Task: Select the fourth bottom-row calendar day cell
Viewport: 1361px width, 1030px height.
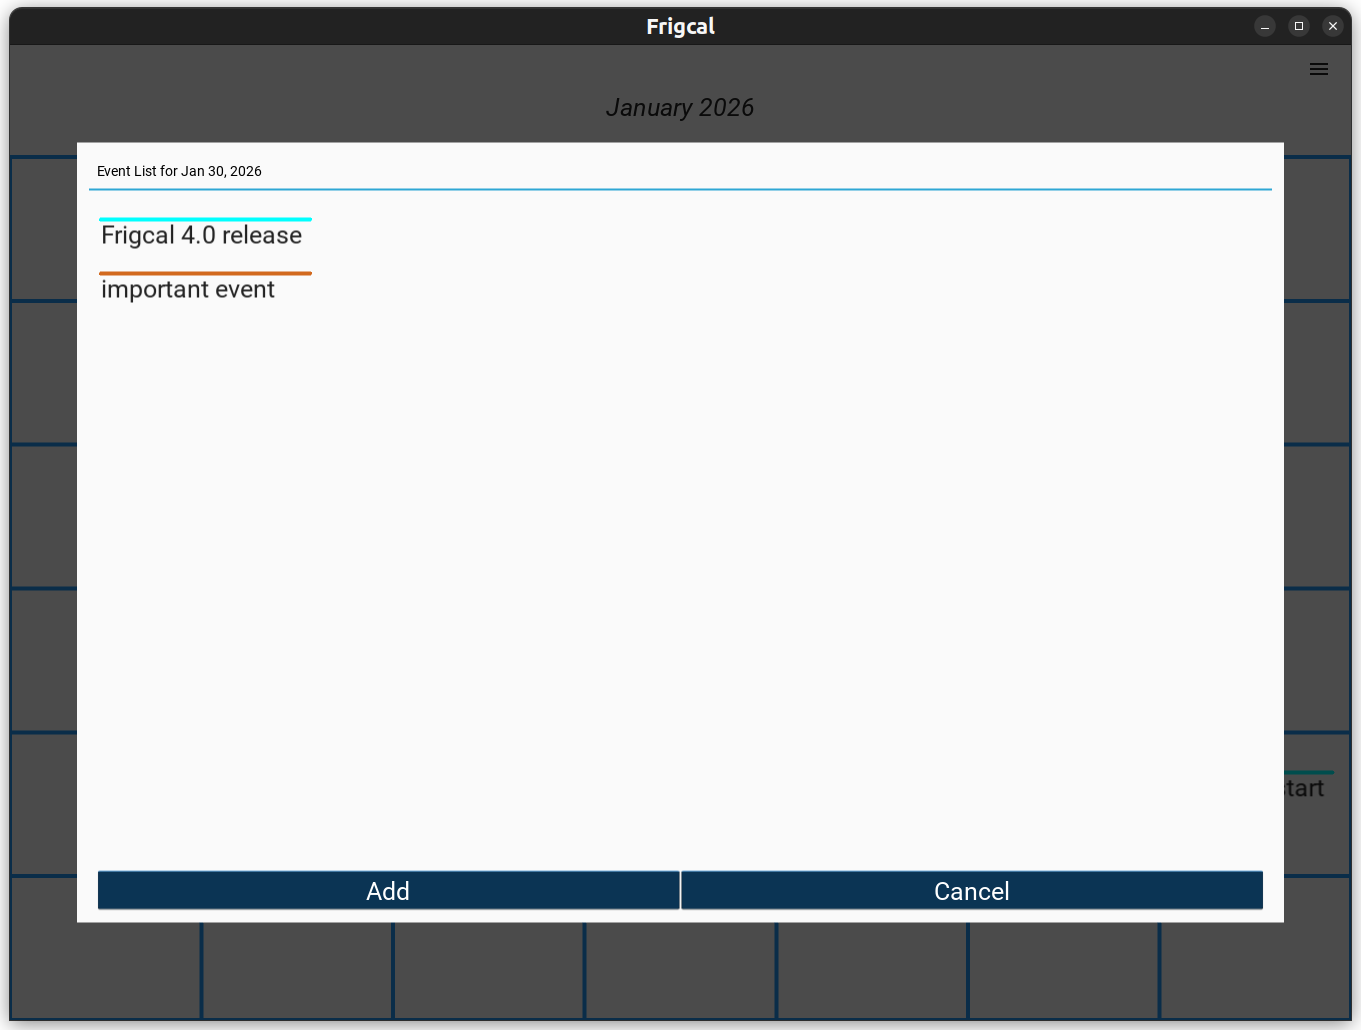Action: tap(680, 970)
